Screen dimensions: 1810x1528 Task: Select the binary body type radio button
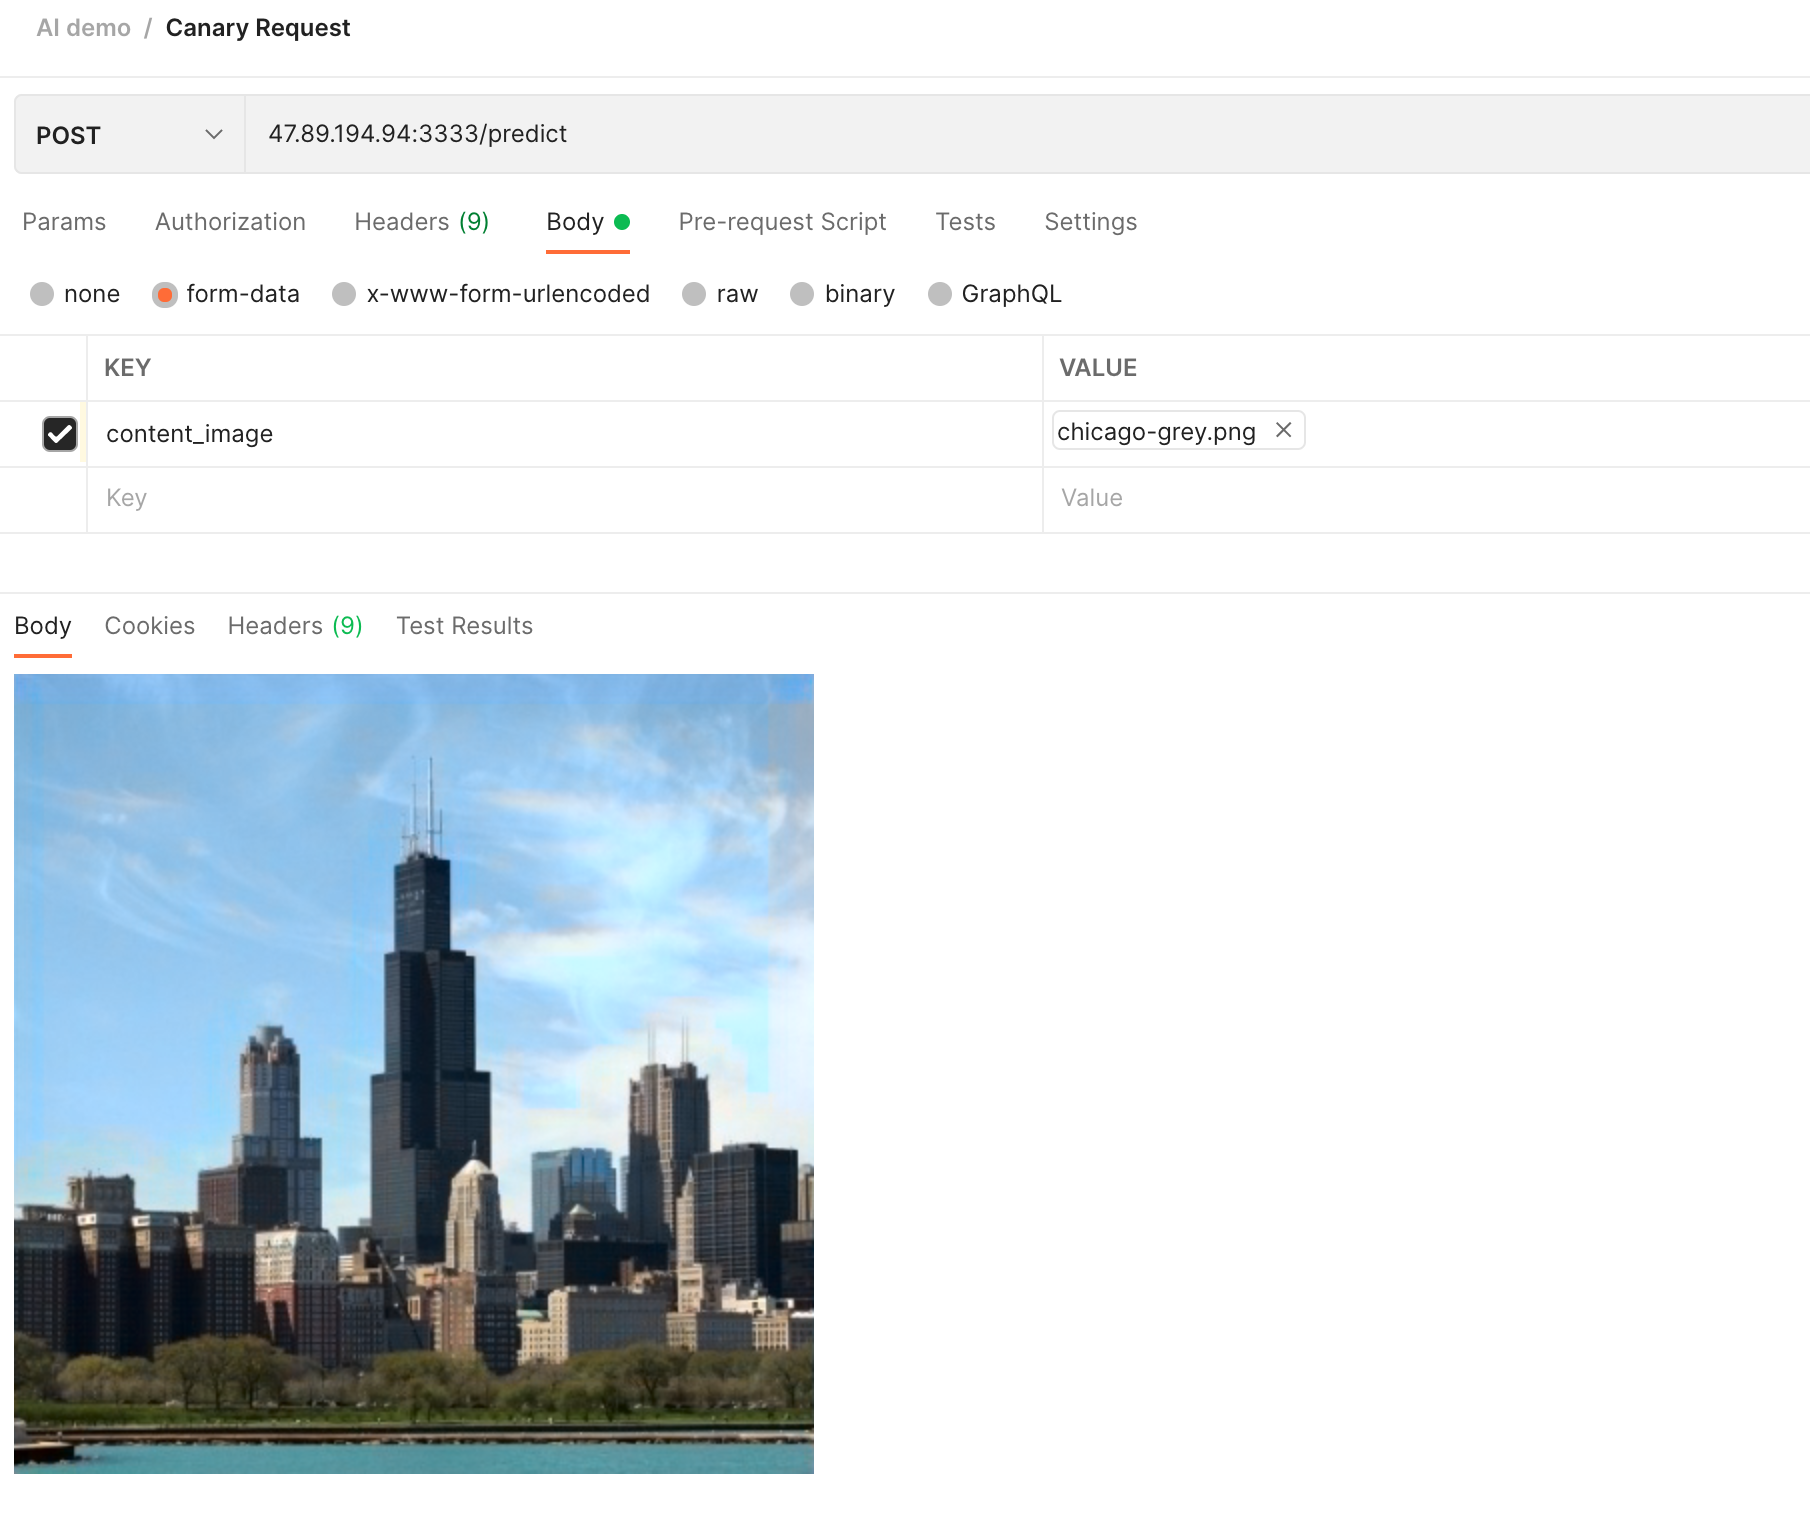pyautogui.click(x=802, y=294)
